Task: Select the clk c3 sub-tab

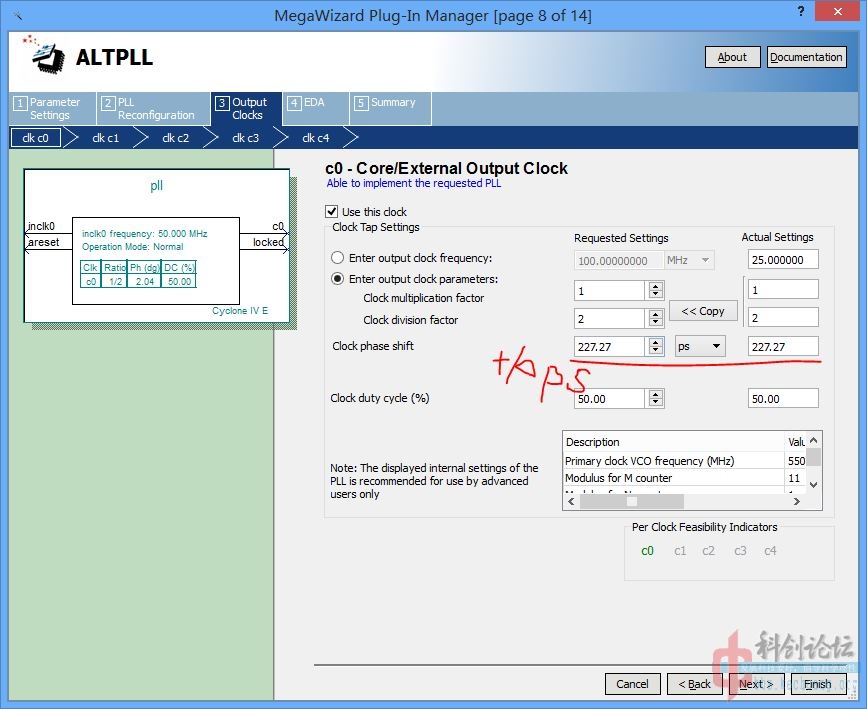Action: 246,138
